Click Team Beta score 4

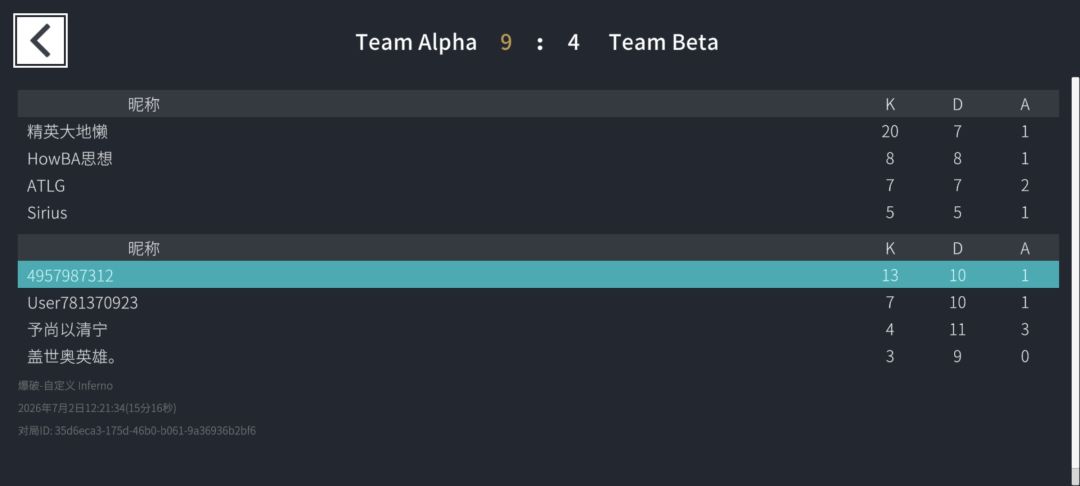click(573, 43)
